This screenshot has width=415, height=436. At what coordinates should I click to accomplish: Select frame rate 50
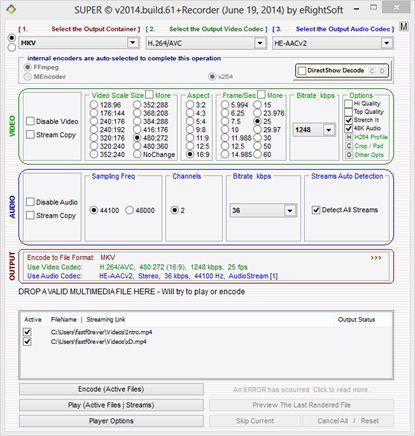pyautogui.click(x=258, y=146)
